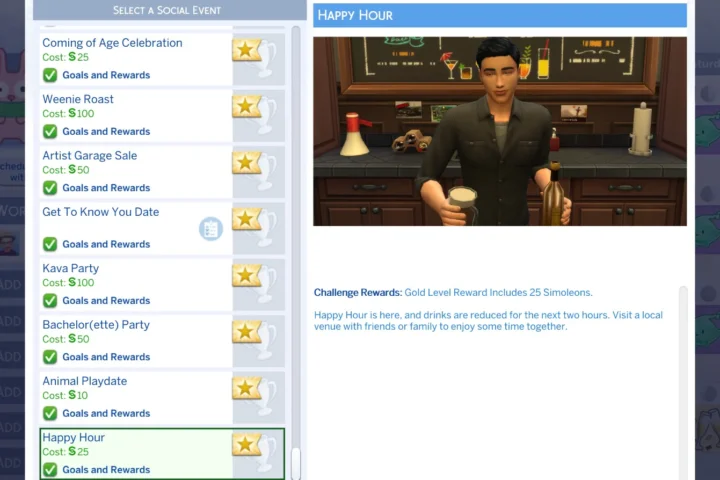Click the Coming of Age Celebration trophy icon
720x480 pixels.
[x=253, y=57]
